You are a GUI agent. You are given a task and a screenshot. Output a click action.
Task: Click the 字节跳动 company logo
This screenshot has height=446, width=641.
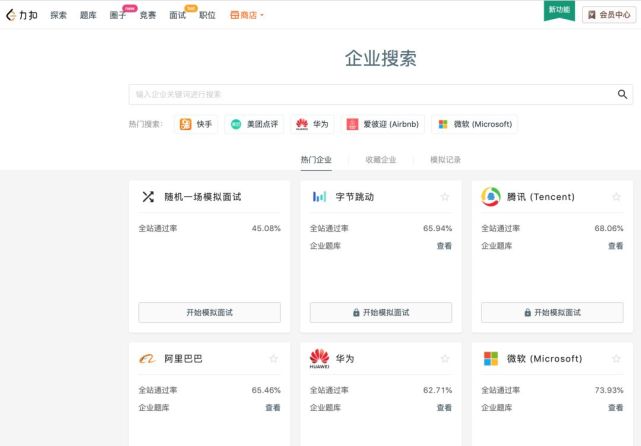click(319, 197)
